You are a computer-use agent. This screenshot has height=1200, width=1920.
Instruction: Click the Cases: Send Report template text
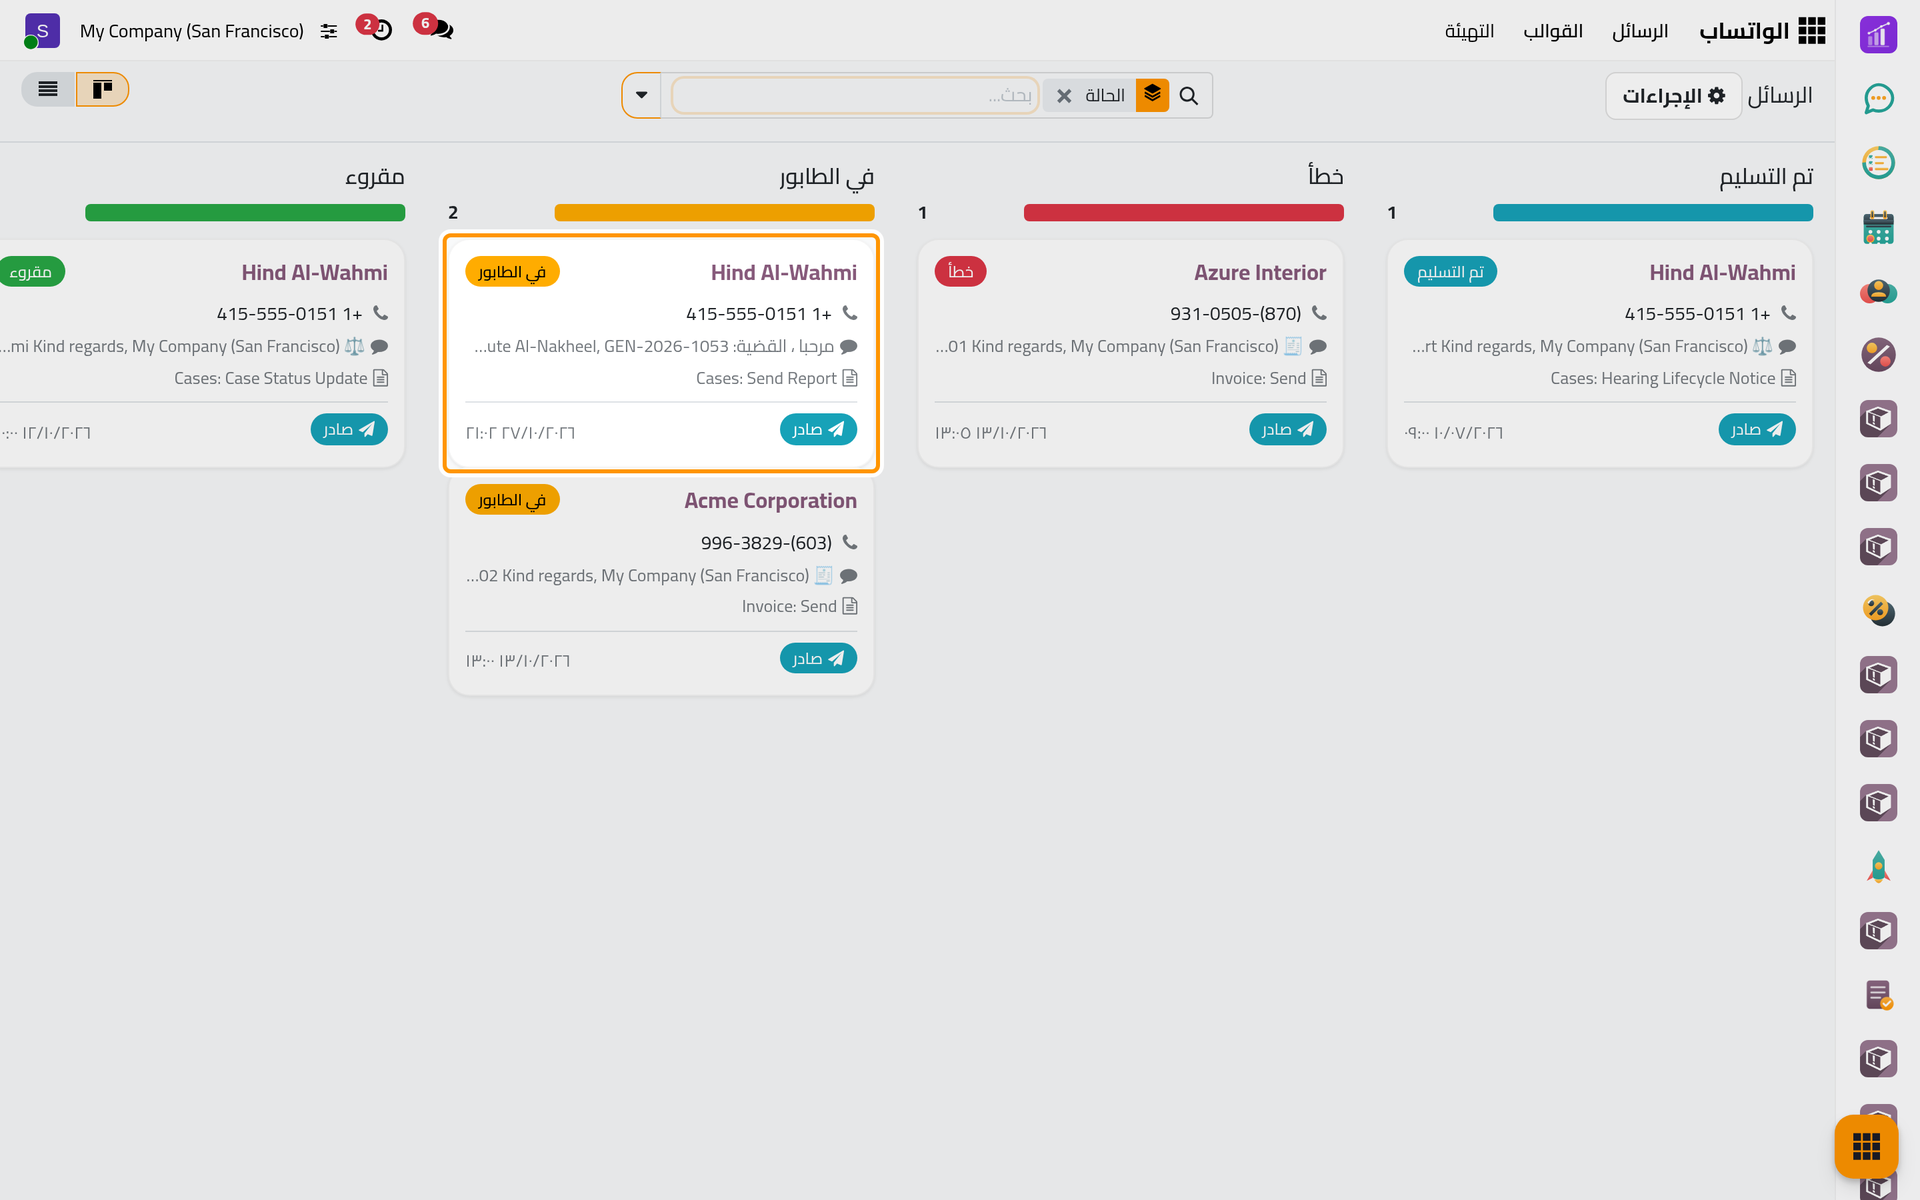[x=766, y=378]
